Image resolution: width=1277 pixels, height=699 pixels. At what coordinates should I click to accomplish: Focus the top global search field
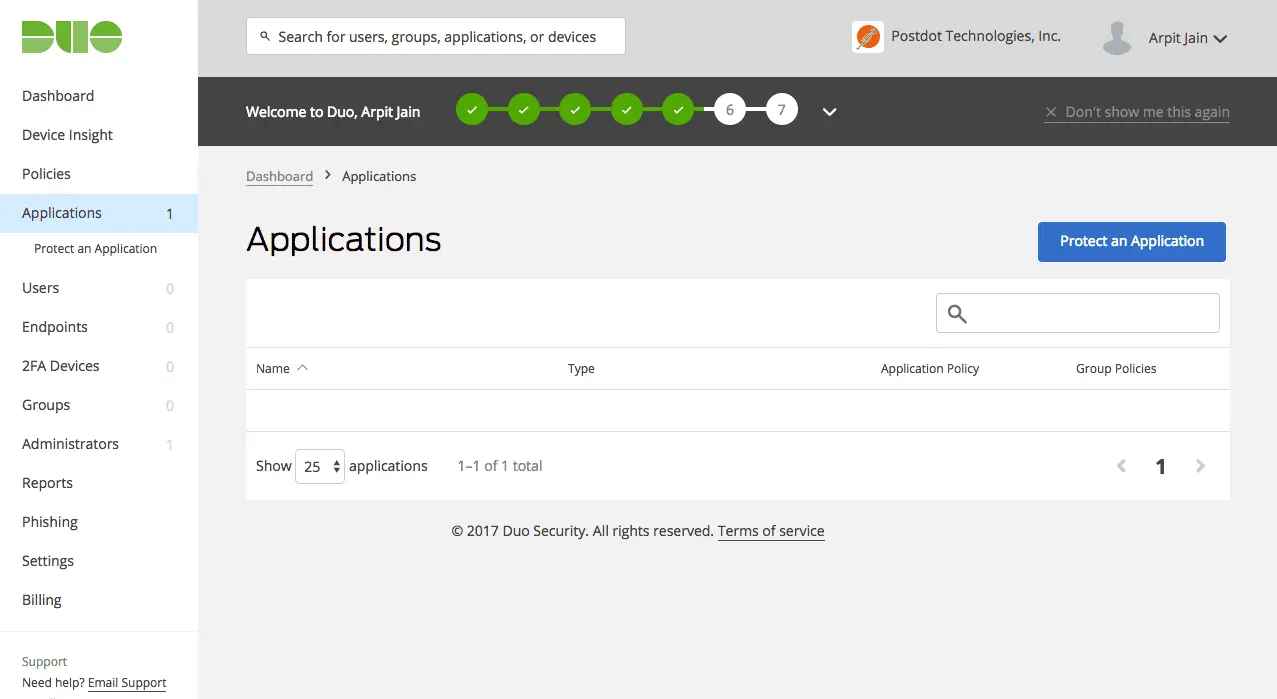coord(436,36)
